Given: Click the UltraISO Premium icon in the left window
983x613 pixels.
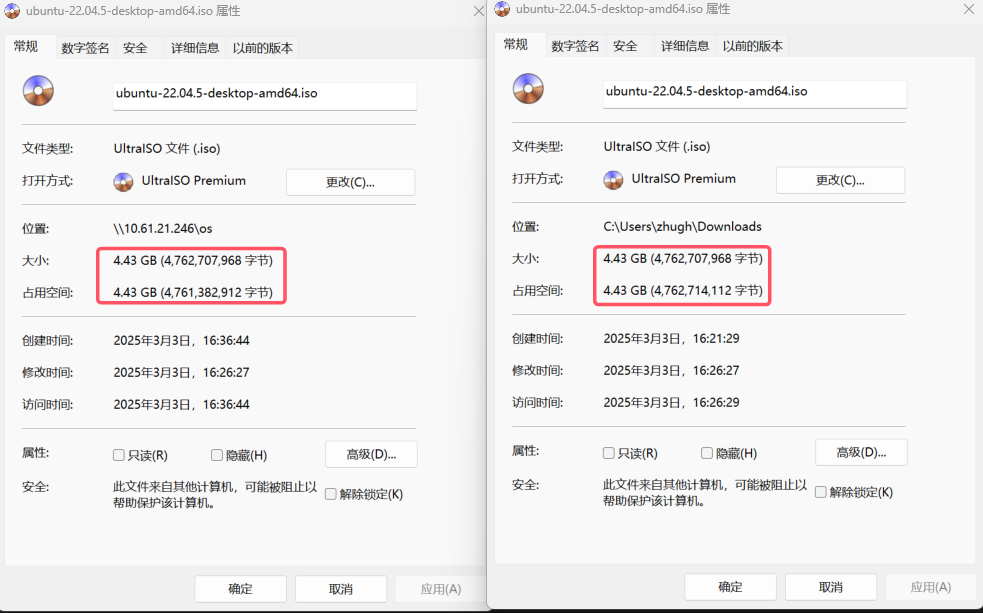Looking at the screenshot, I should click(124, 182).
